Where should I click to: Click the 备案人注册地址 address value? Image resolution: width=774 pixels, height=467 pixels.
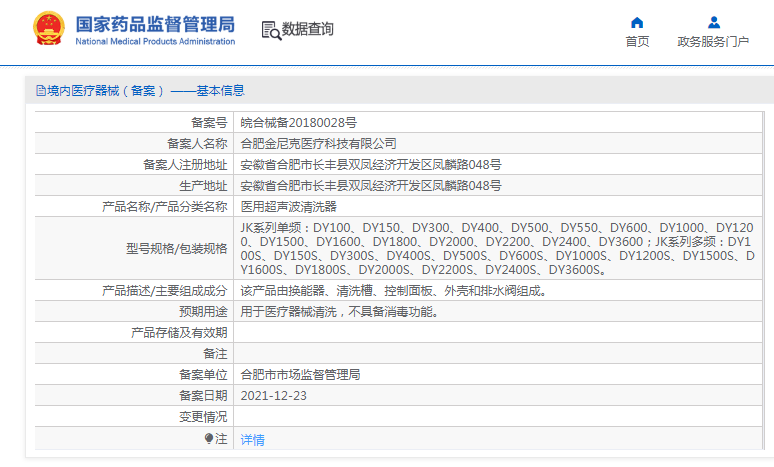(371, 164)
